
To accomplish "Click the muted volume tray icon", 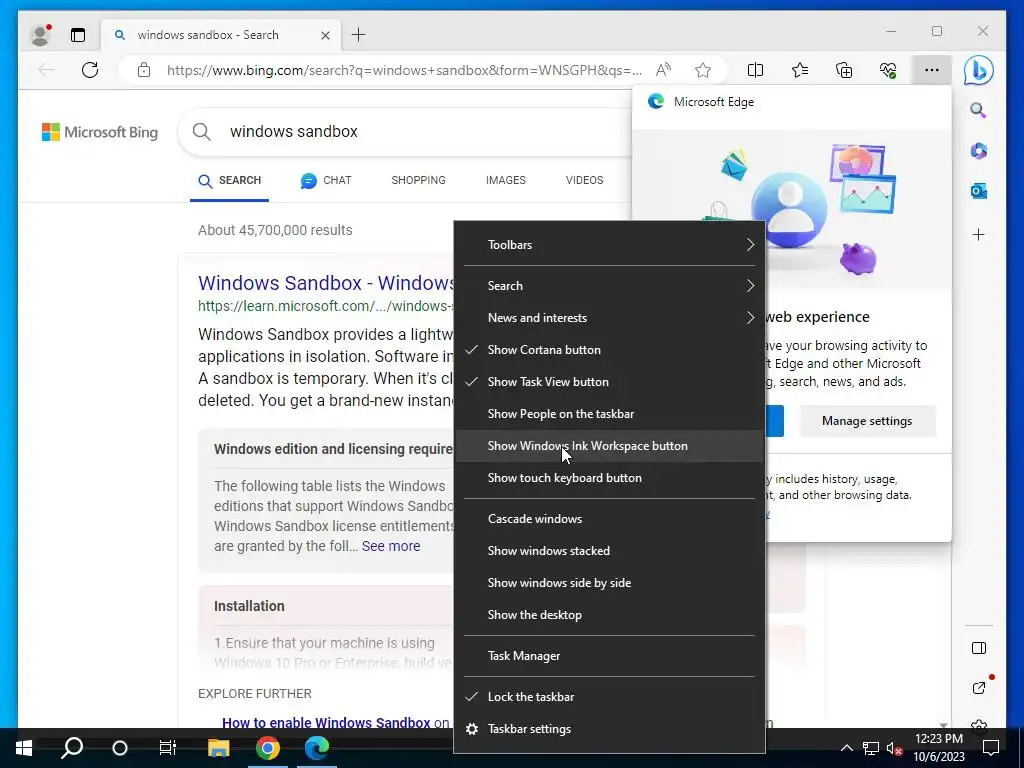I will pos(894,748).
